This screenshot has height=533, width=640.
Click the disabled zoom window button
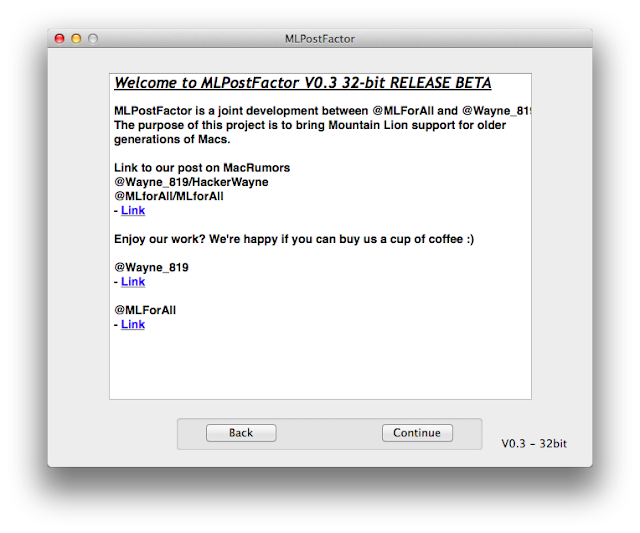coord(93,39)
